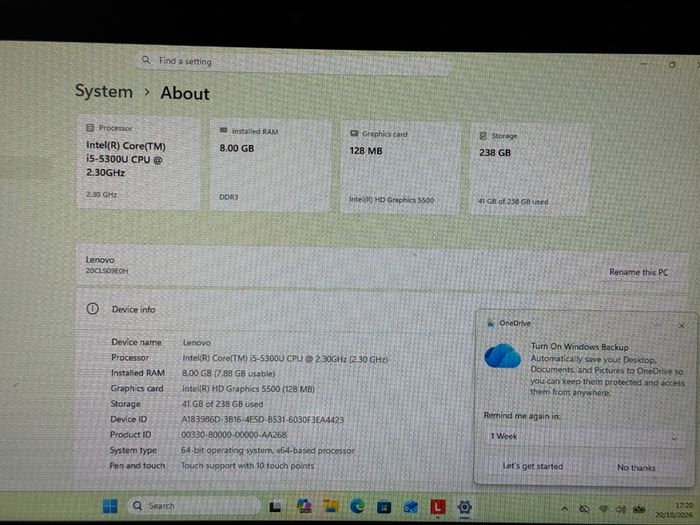Select the Device ID value text
The height and width of the screenshot is (525, 700).
262,420
